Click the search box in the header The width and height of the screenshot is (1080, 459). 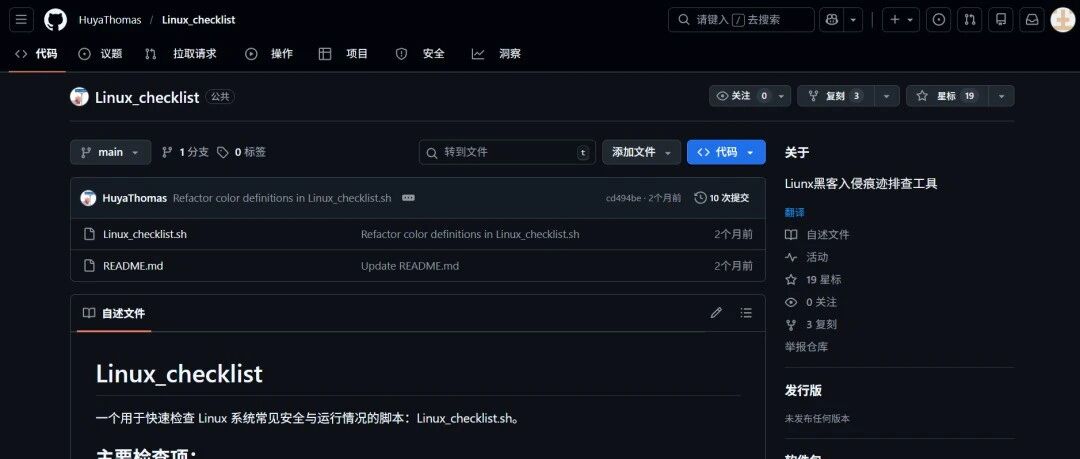[741, 19]
